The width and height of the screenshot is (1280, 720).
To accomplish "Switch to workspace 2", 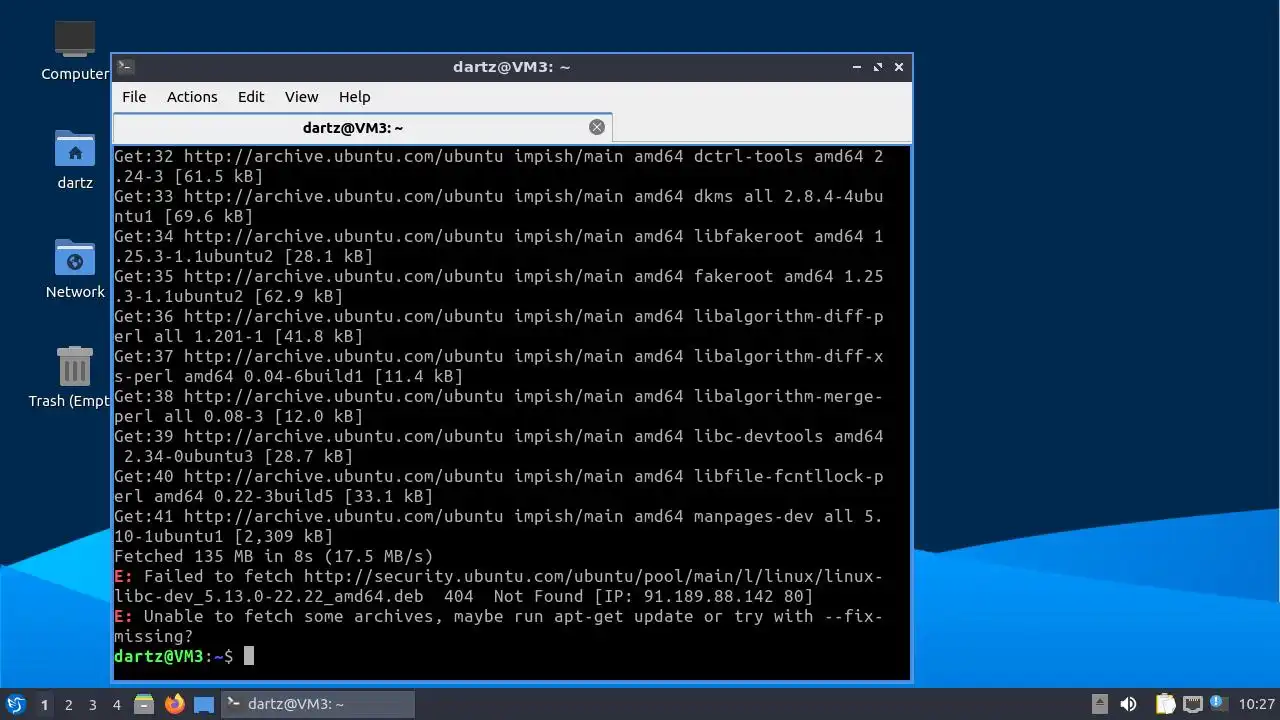I will click(68, 705).
